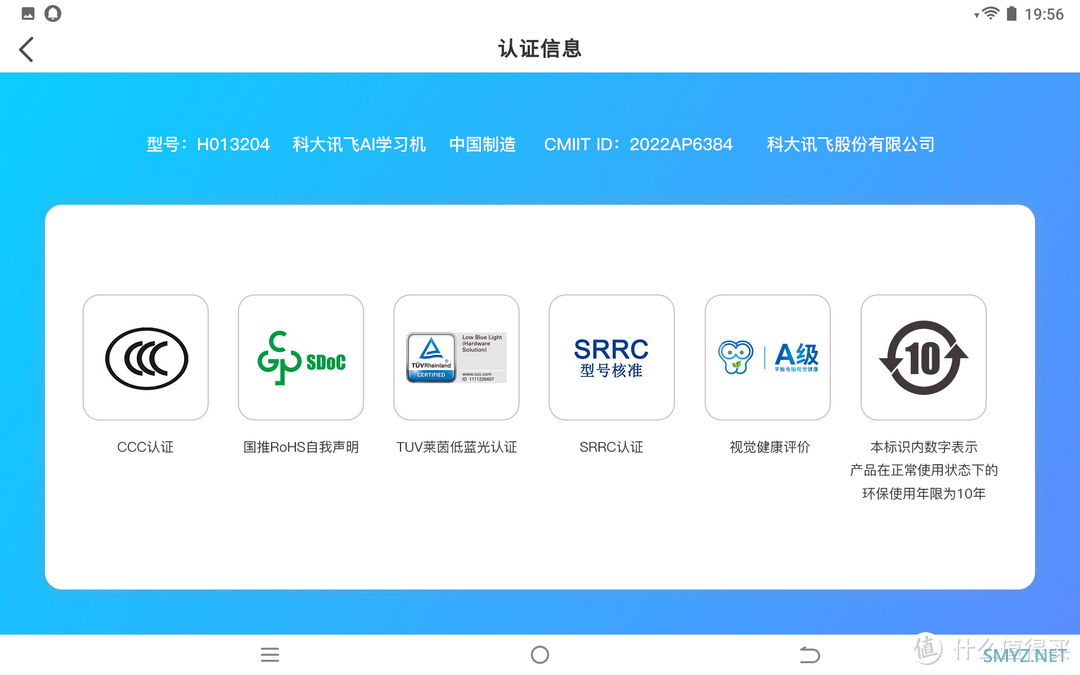Tap the 中国制造 label
Viewport: 1080px width, 675px height.
(x=482, y=145)
